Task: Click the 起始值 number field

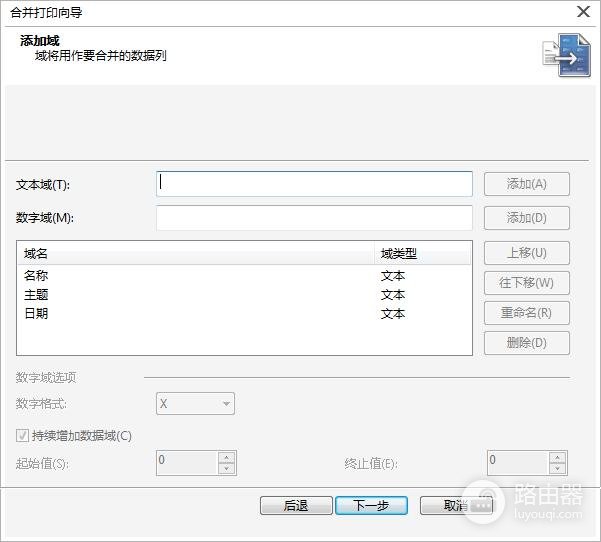Action: (x=187, y=463)
